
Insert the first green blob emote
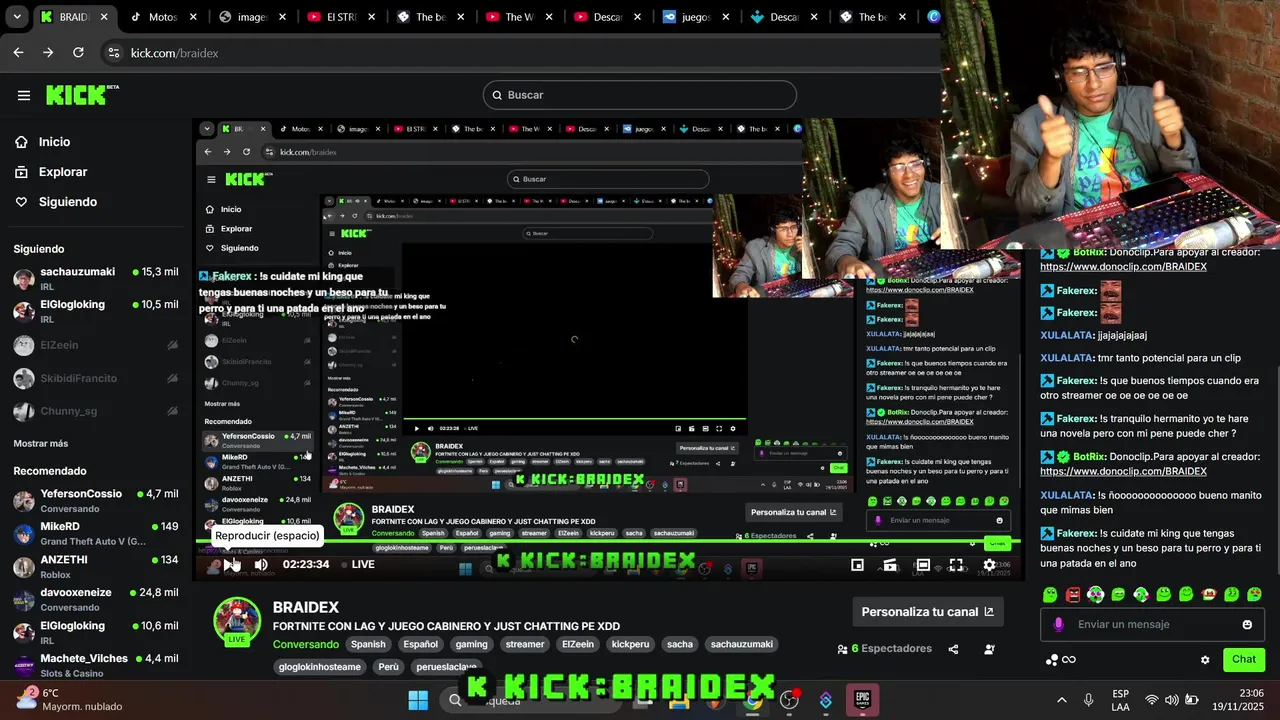point(1050,595)
